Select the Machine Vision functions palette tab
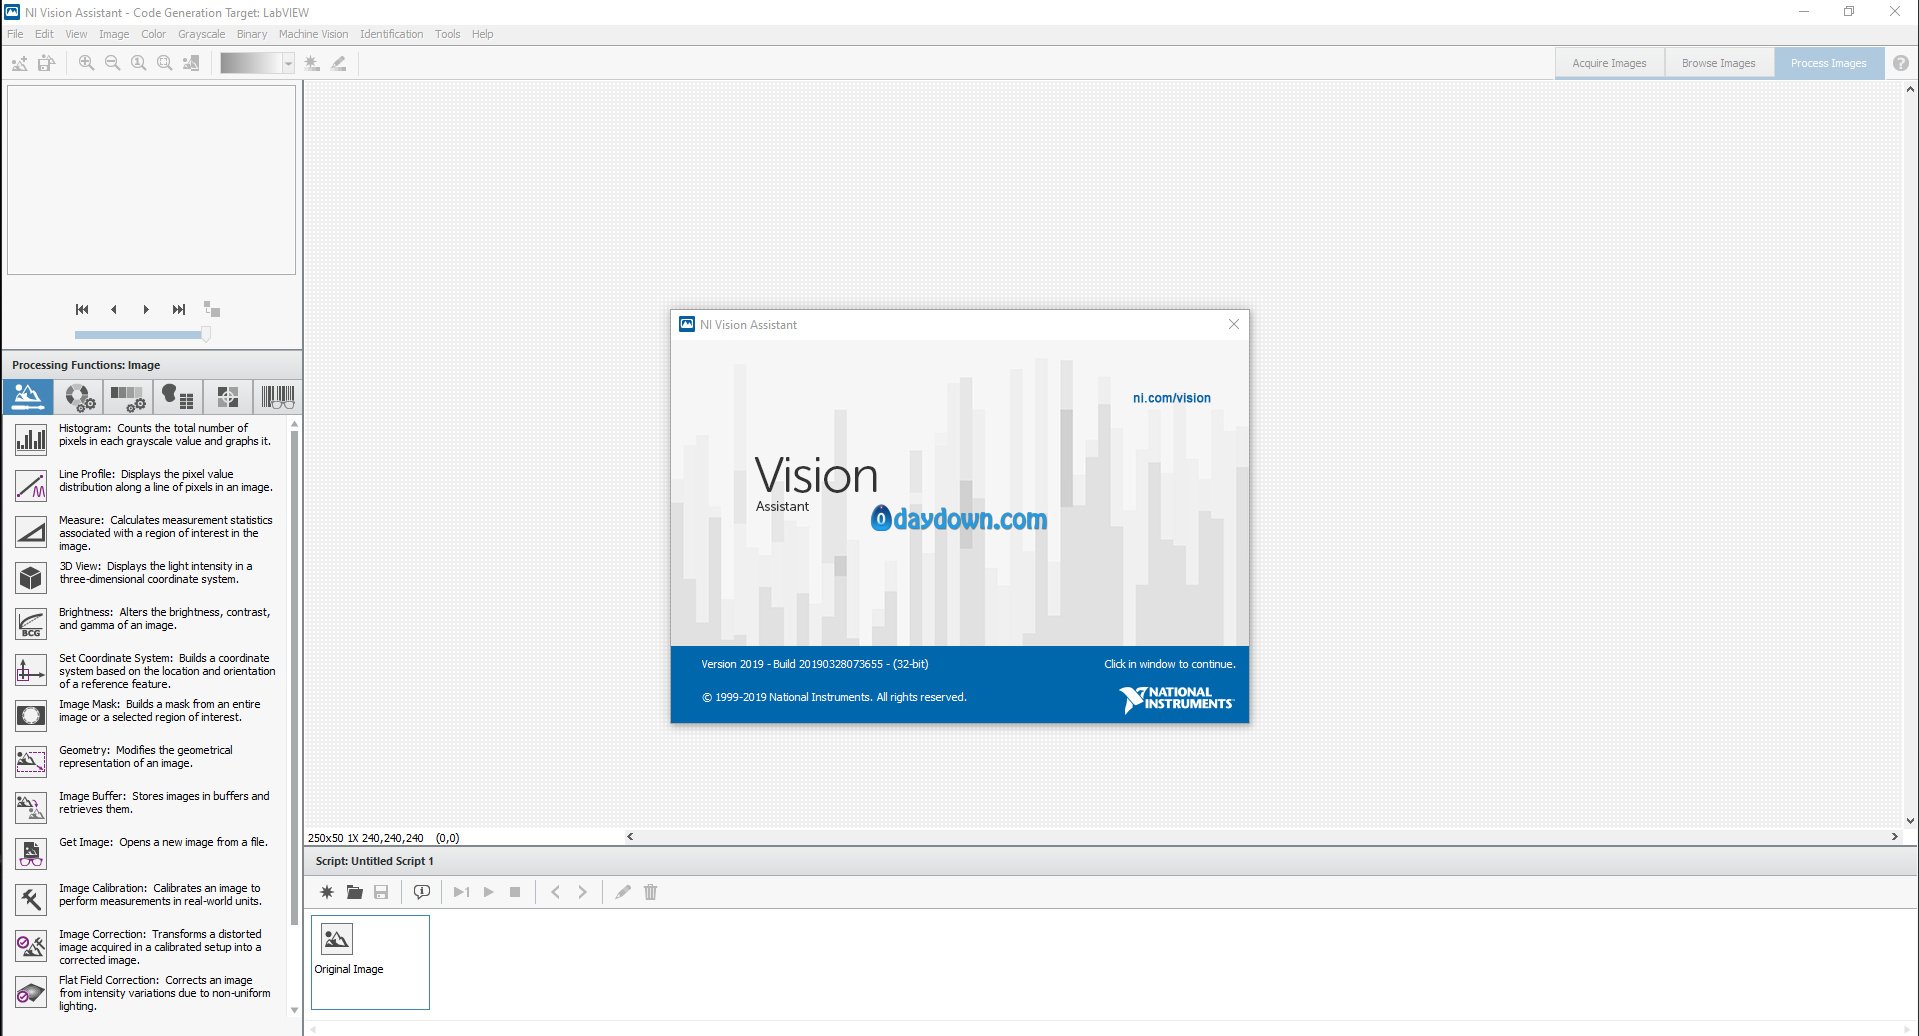1919x1036 pixels. click(228, 397)
